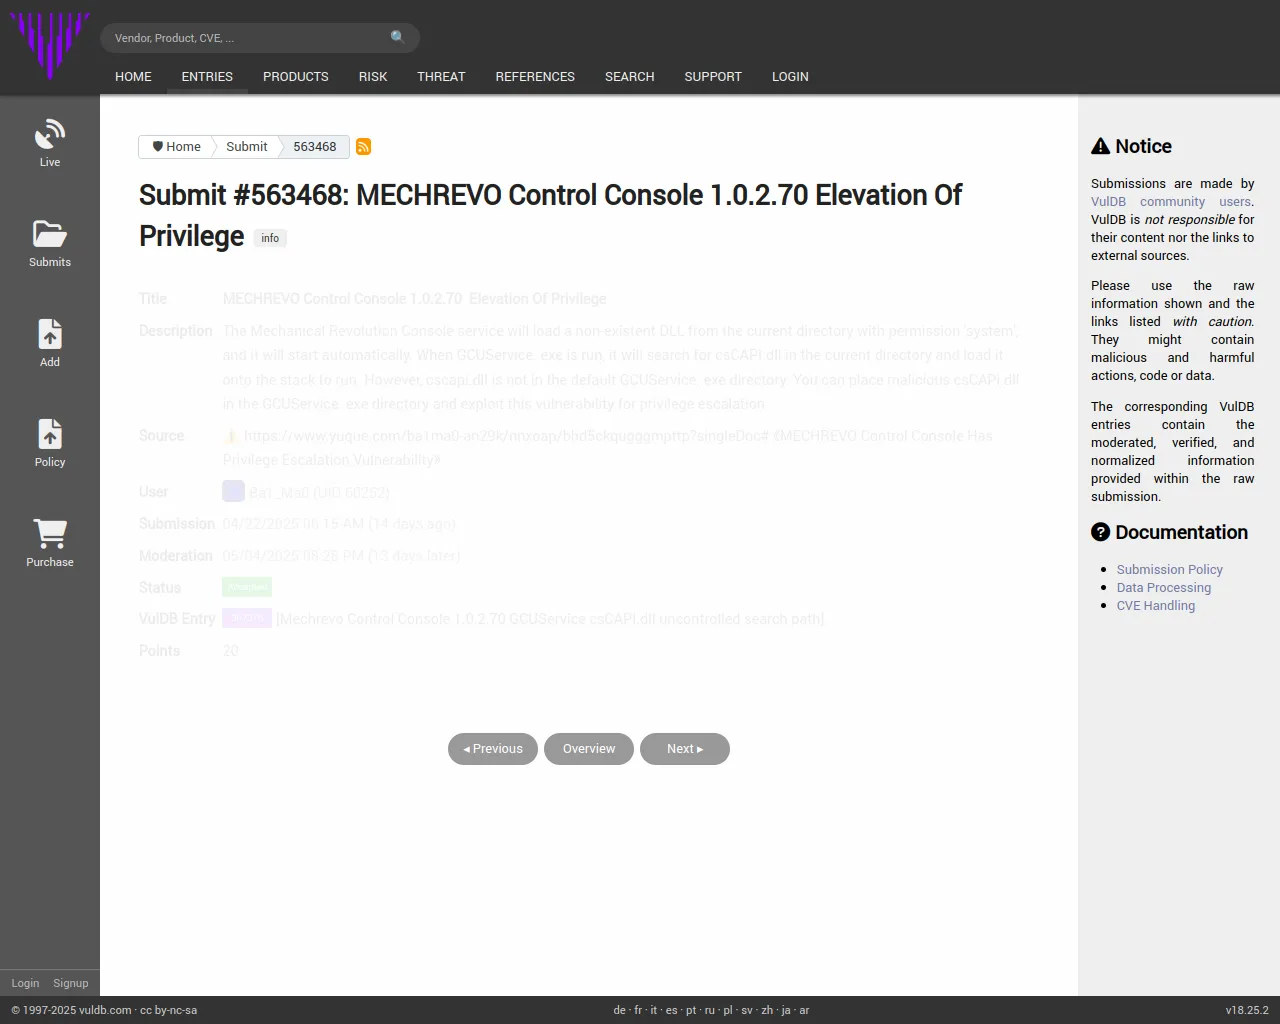This screenshot has width=1280, height=1024.
Task: Click Signup at sidebar bottom
Action: (71, 983)
